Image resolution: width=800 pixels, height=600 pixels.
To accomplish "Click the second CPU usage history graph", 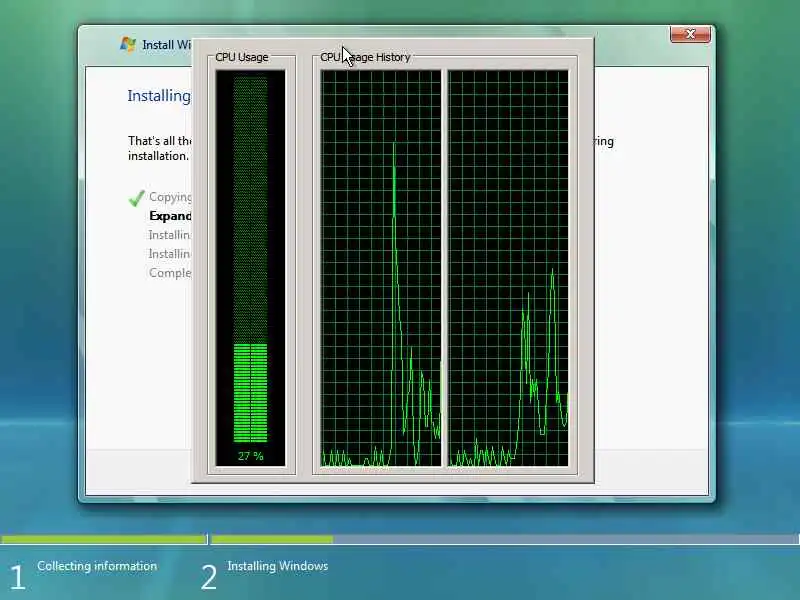I will 508,268.
